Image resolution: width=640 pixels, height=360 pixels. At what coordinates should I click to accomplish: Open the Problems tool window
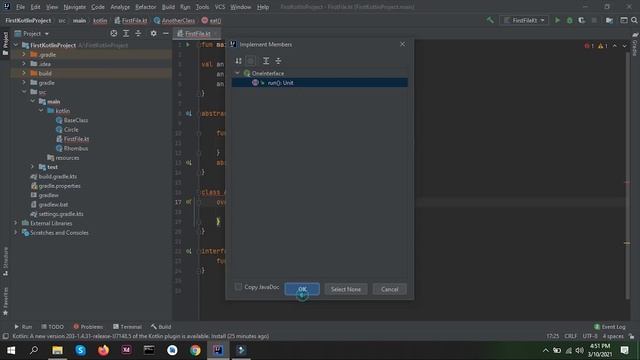point(88,327)
